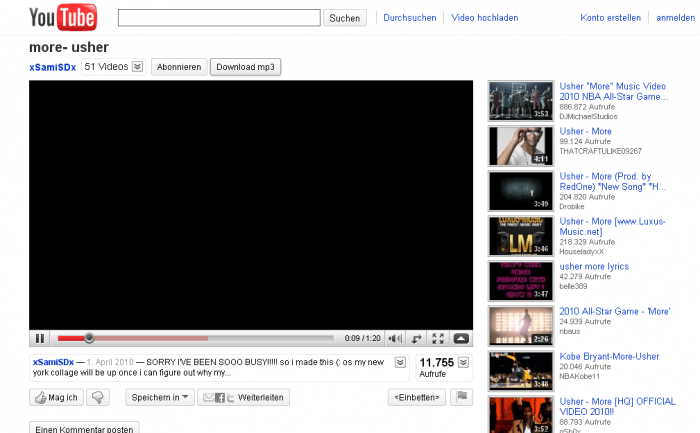Open the Durchsuchen link

[x=409, y=18]
